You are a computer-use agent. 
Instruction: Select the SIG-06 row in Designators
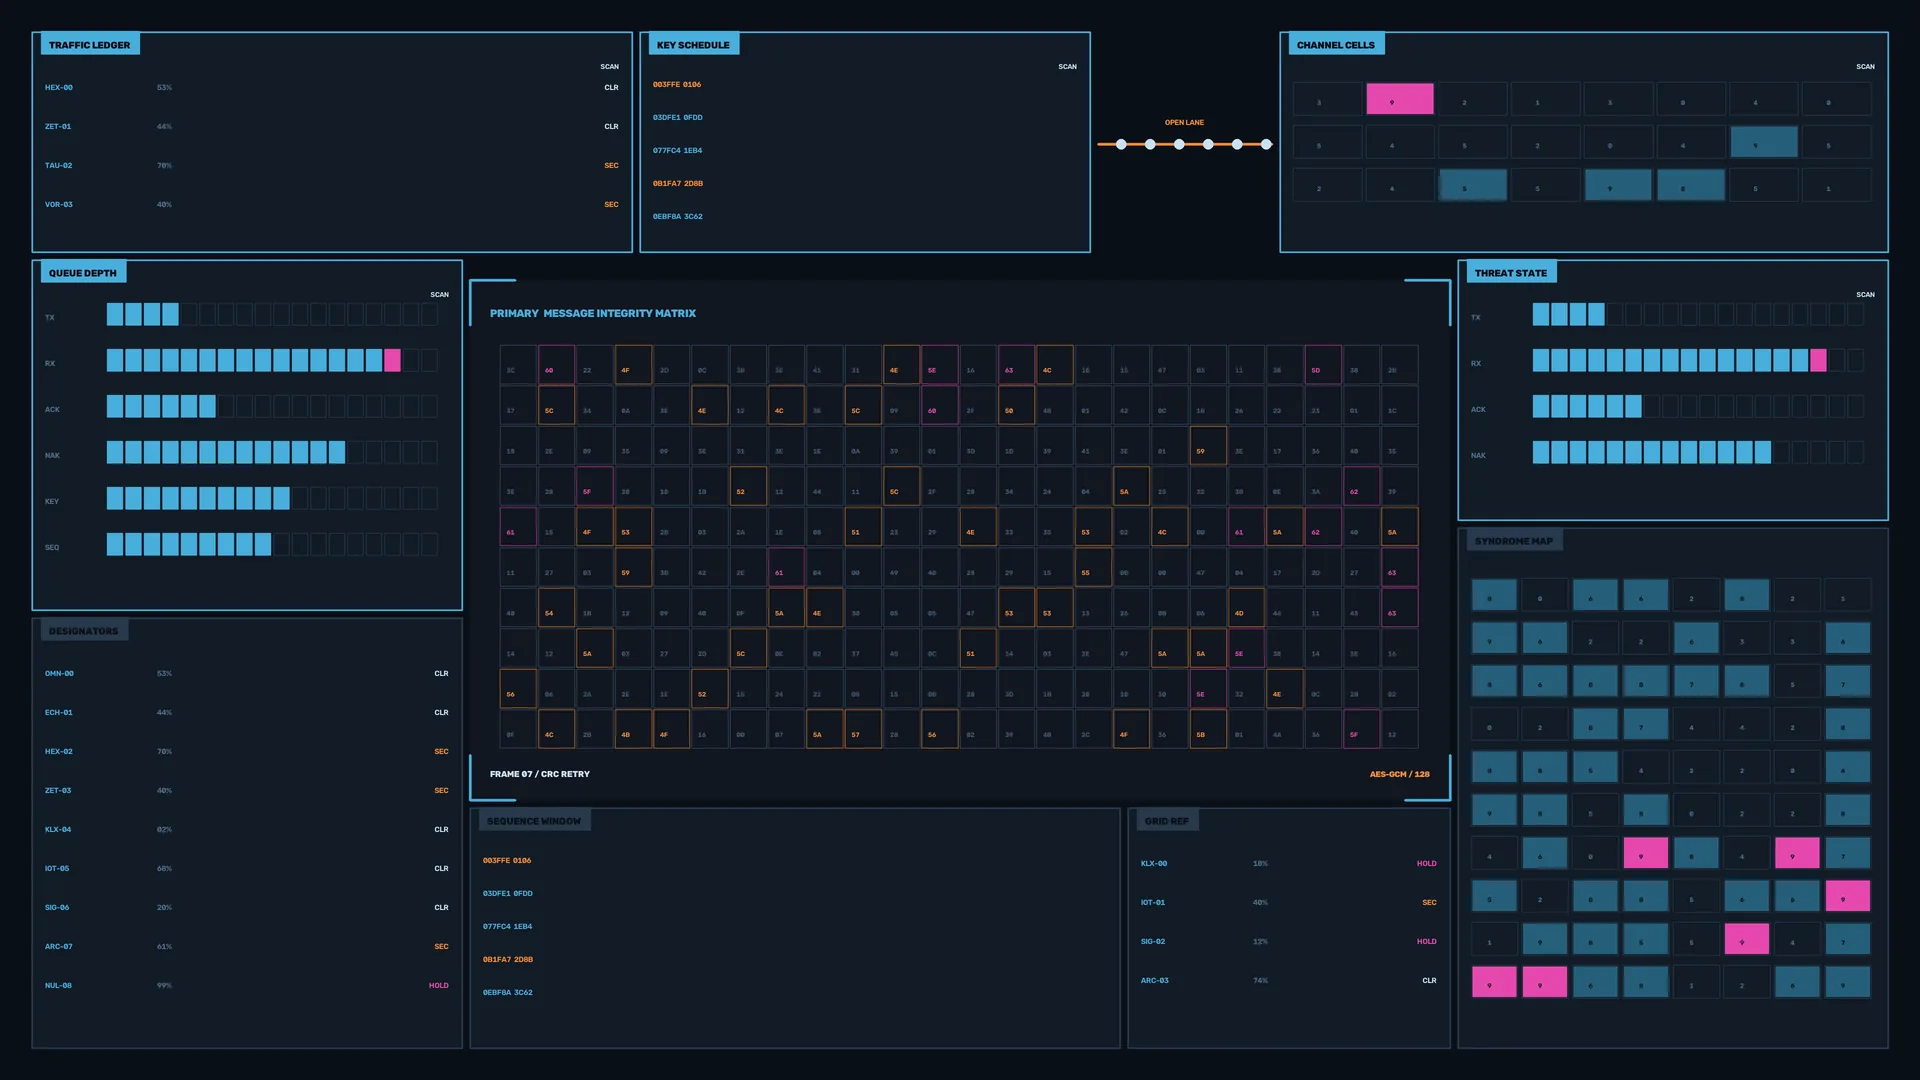(247, 908)
